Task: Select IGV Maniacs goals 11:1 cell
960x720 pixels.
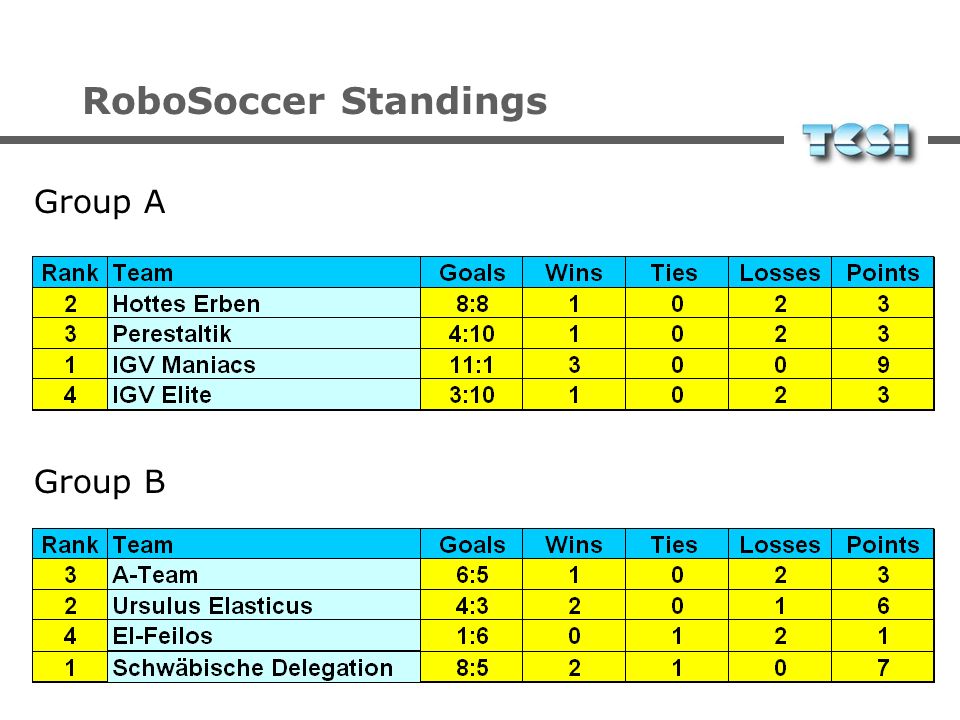Action: pos(471,364)
